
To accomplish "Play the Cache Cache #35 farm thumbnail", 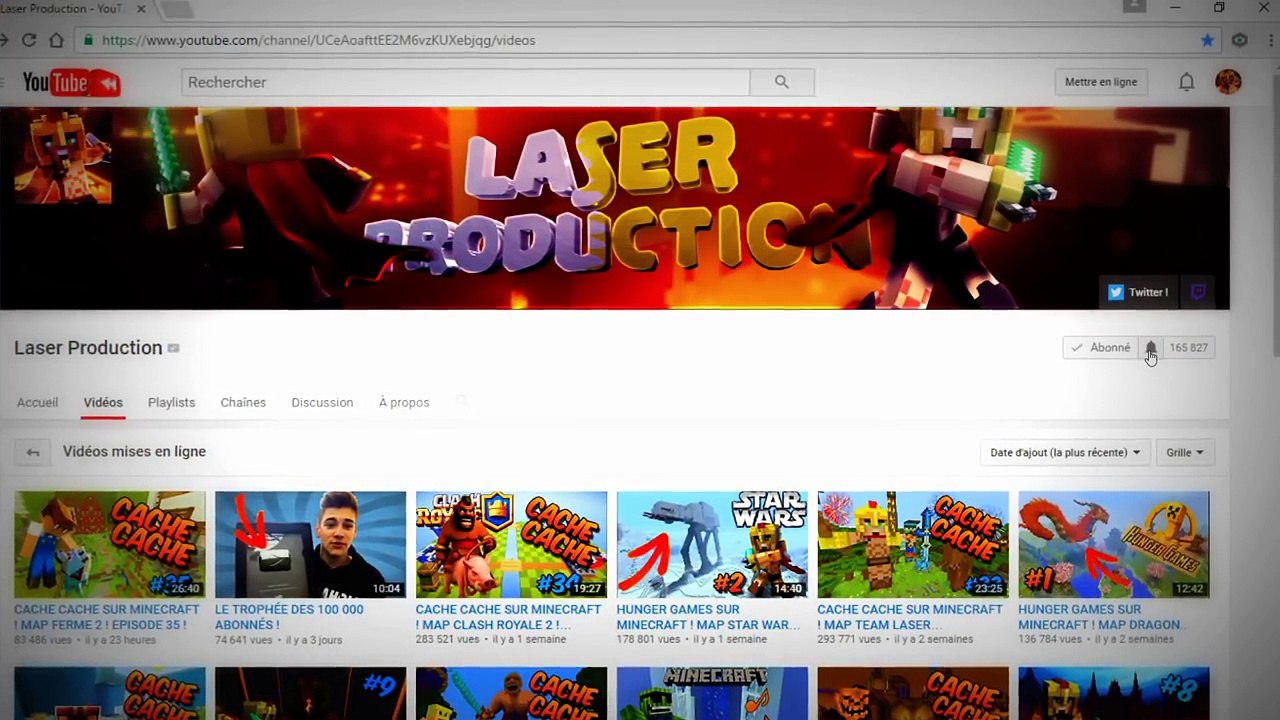I will (110, 545).
